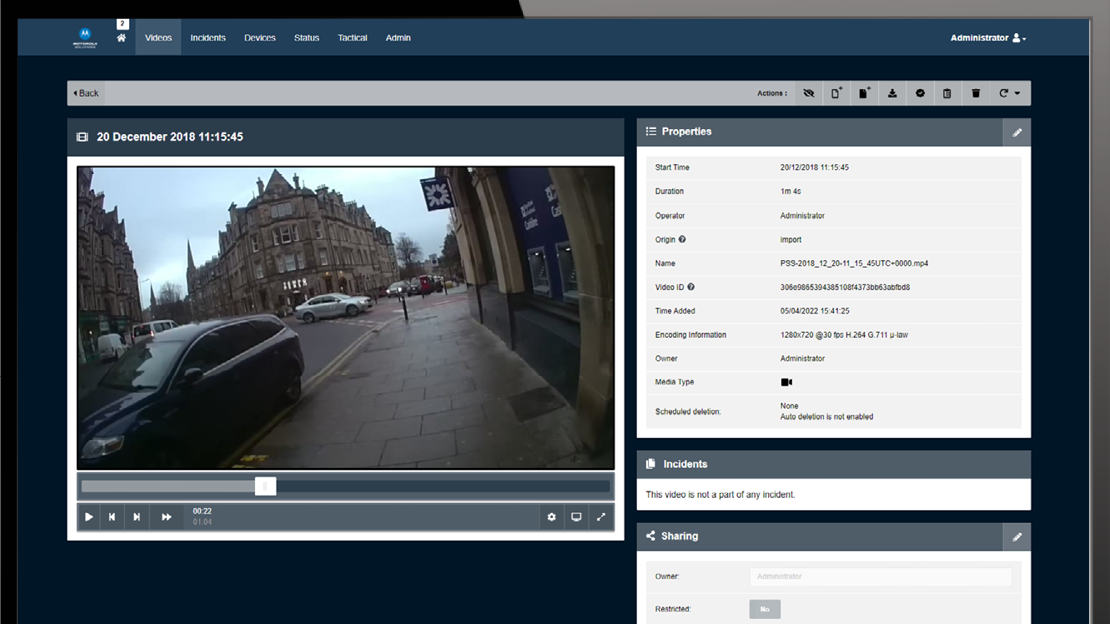Enter fullscreen video mode

(601, 517)
